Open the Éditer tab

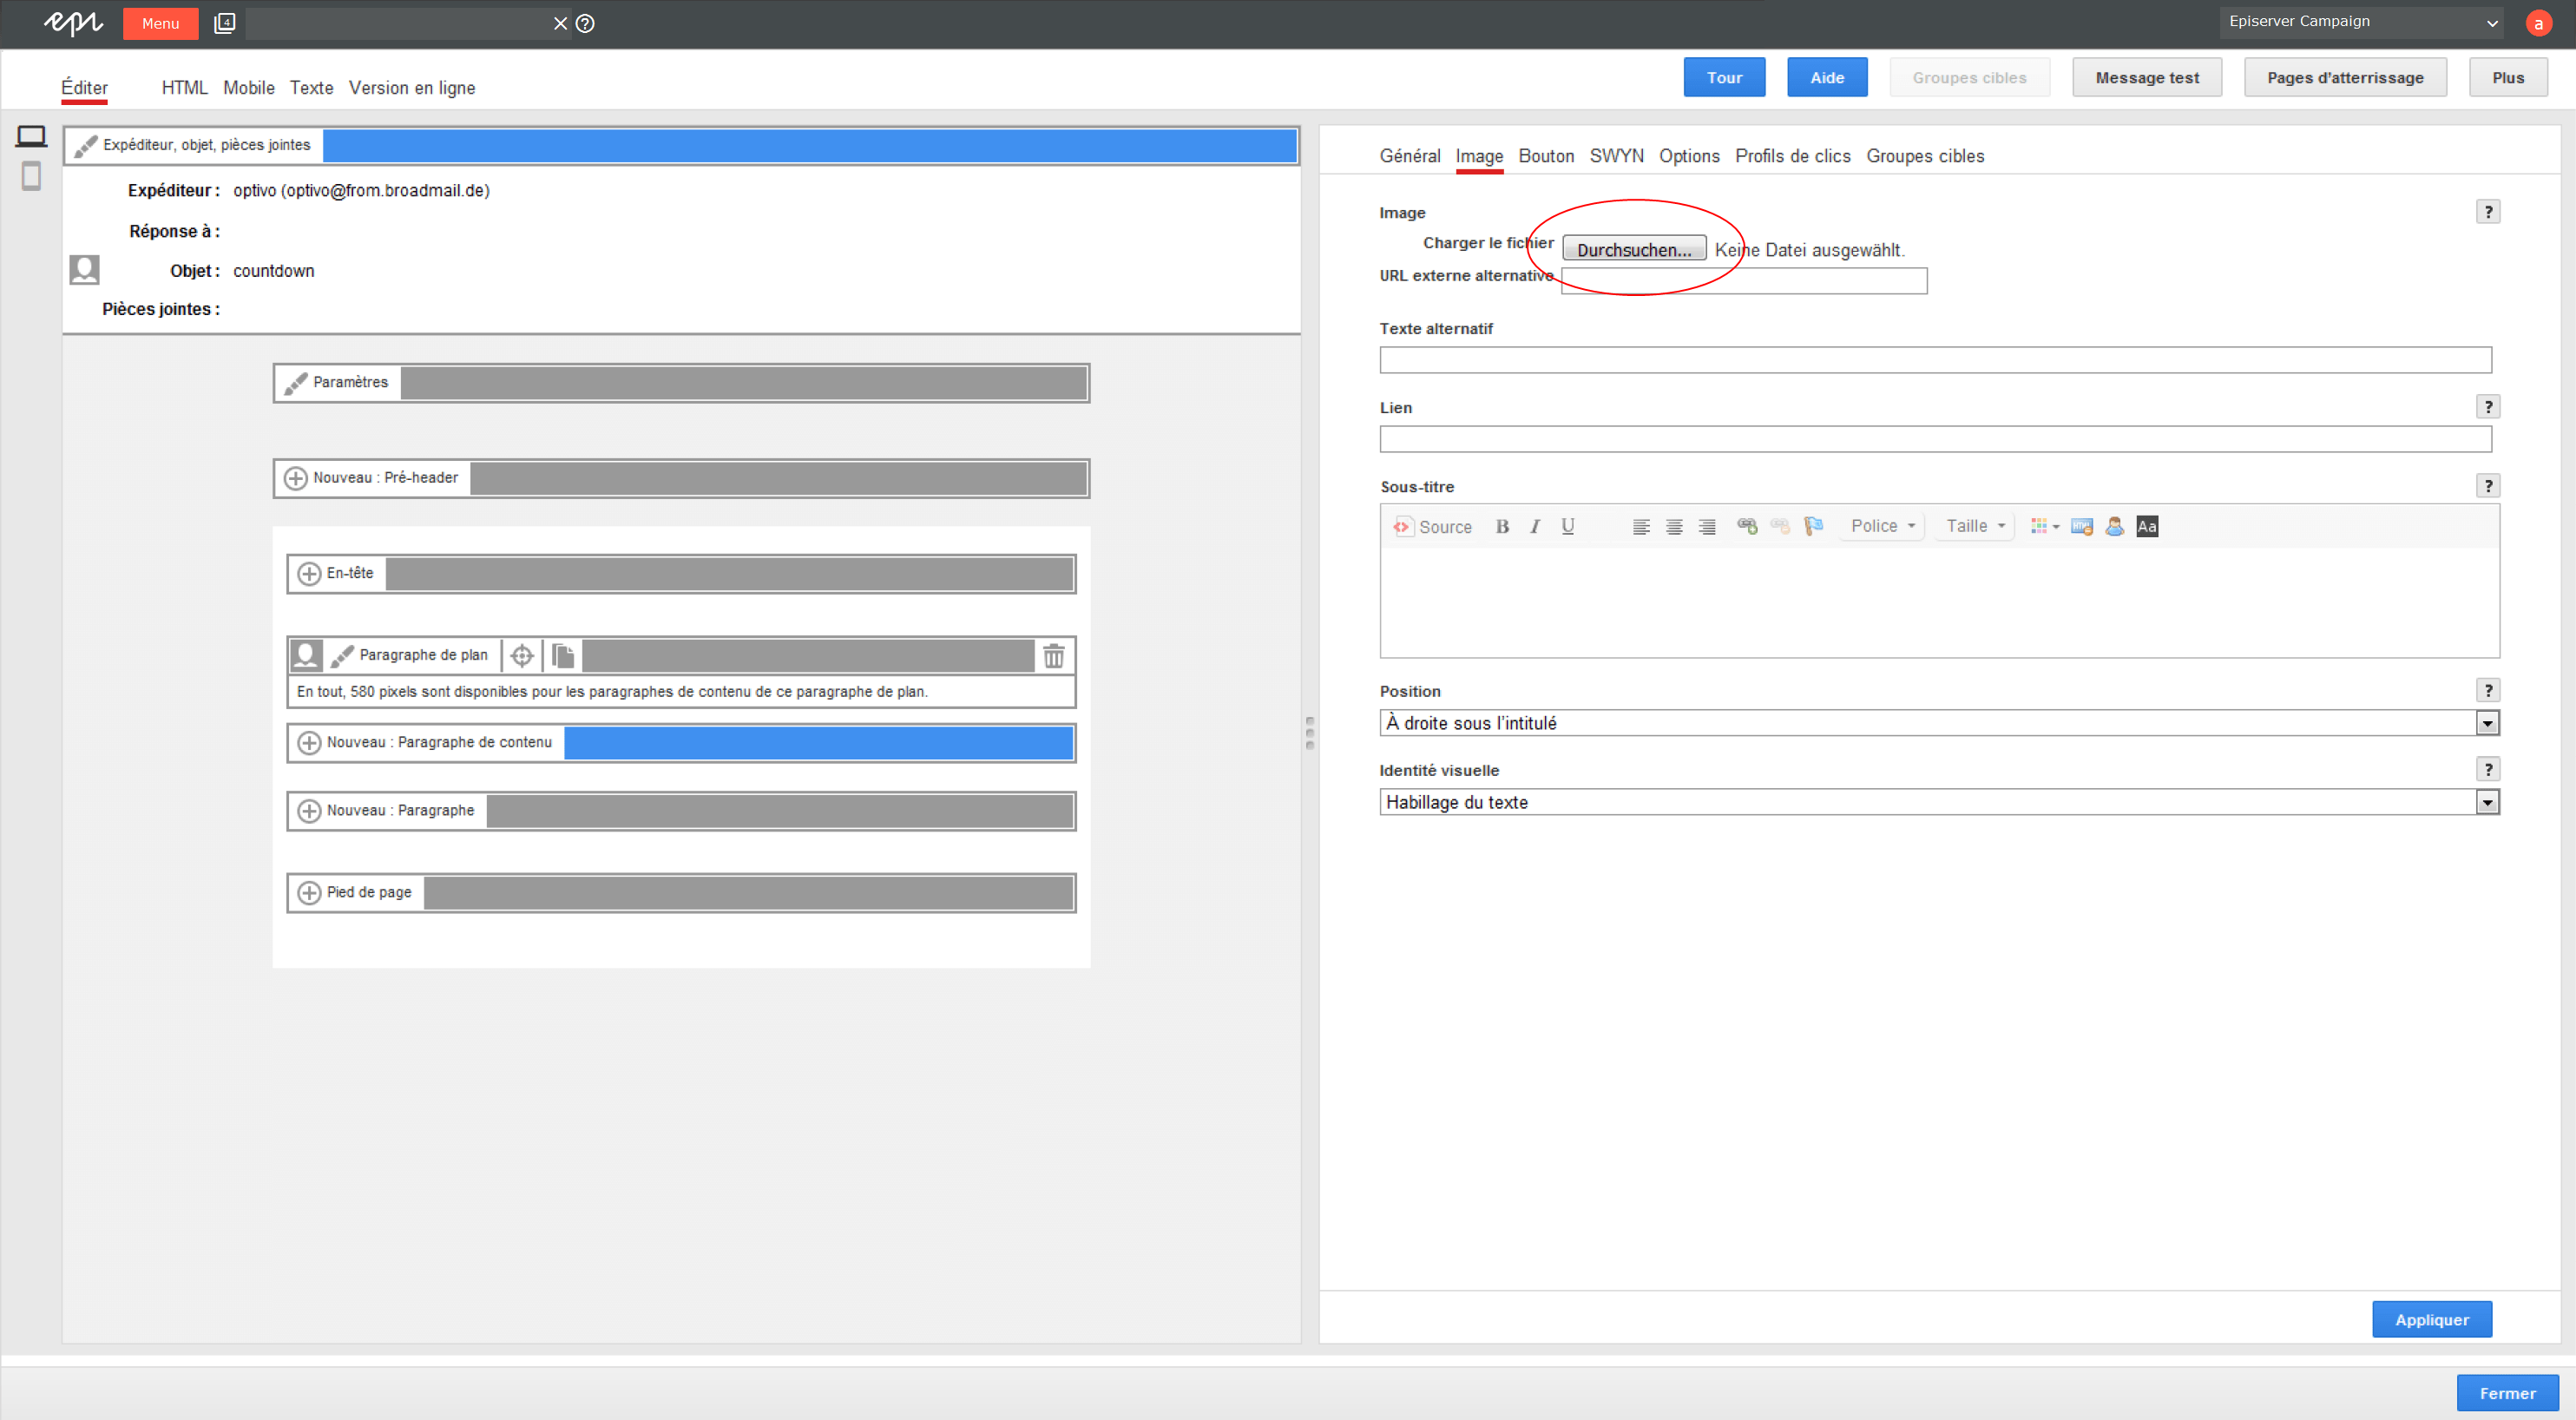[84, 88]
